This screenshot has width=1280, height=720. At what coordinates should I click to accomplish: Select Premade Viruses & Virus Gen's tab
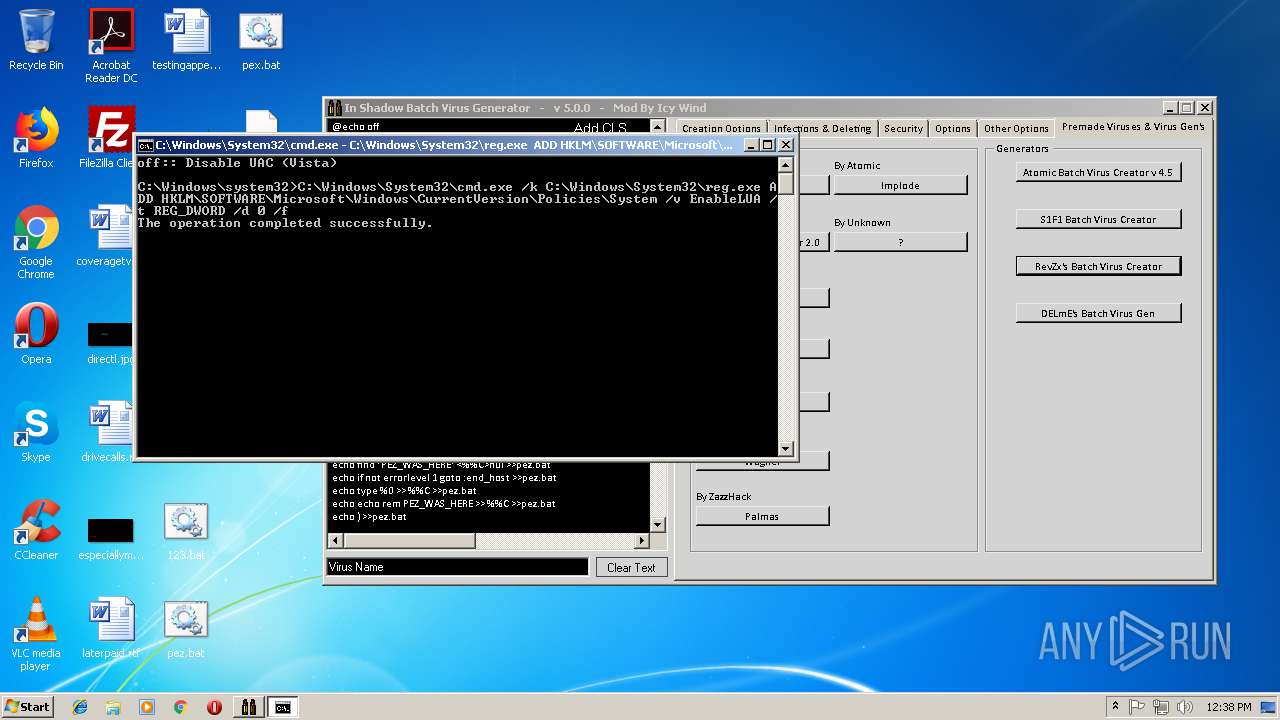coord(1133,127)
